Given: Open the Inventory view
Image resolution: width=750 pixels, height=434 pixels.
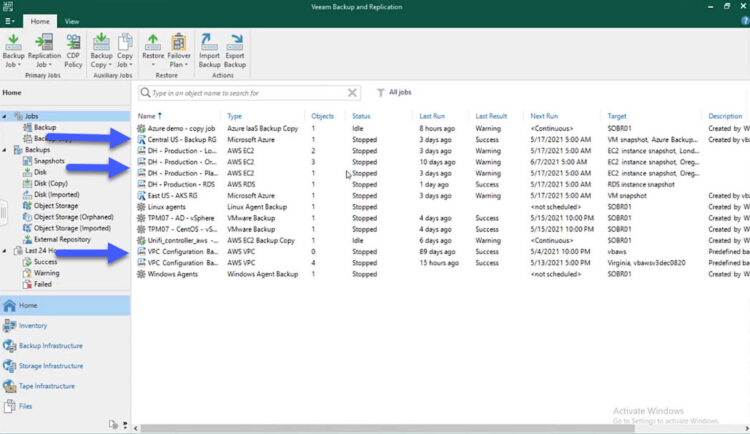Looking at the screenshot, I should coord(33,325).
